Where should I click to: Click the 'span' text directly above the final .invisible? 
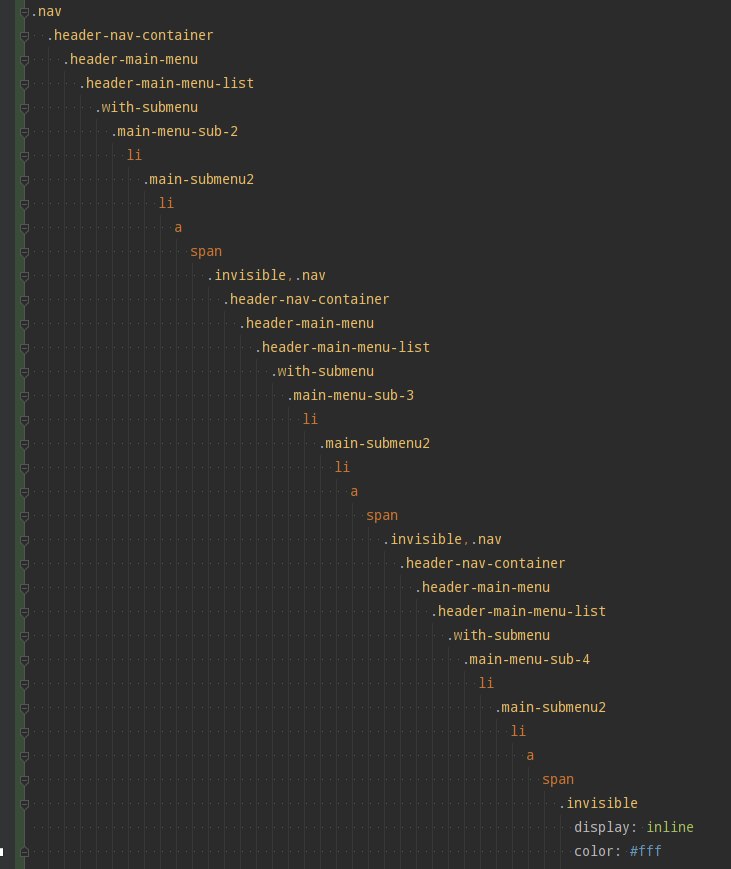click(558, 780)
